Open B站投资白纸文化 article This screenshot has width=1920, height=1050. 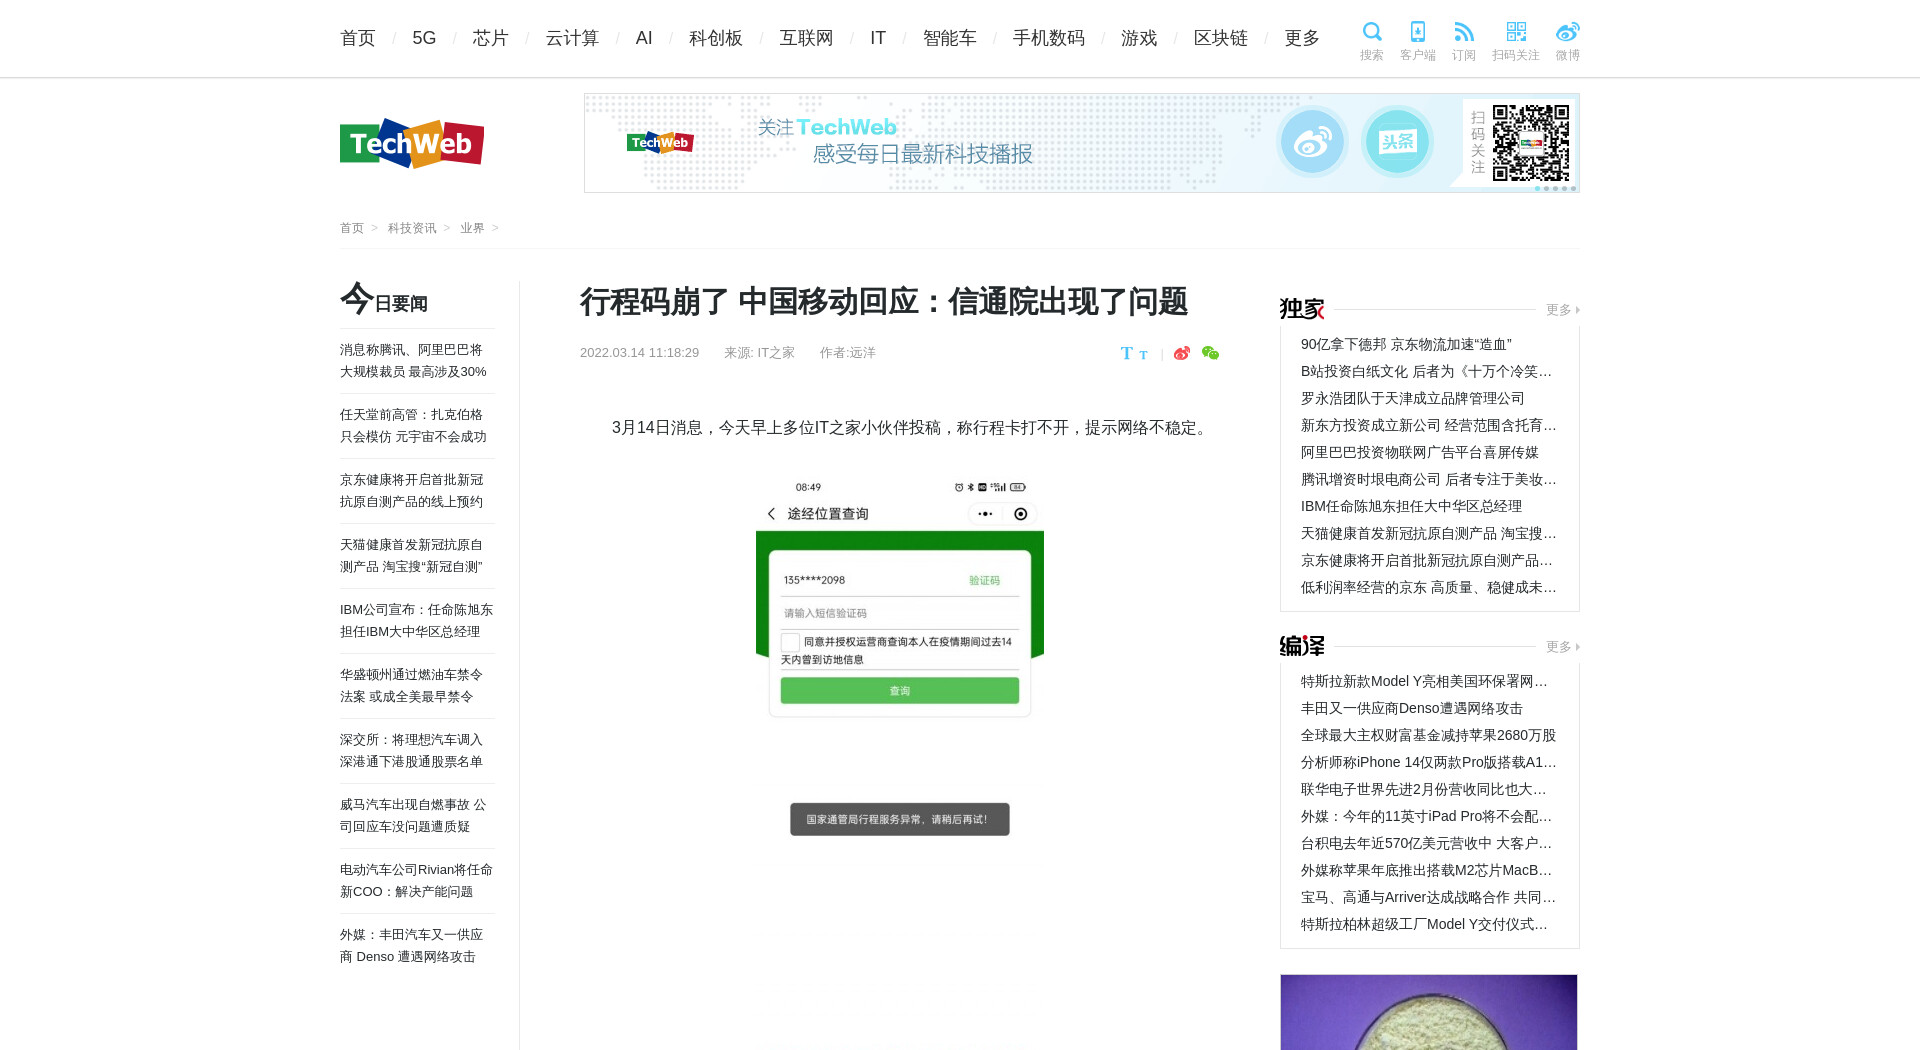pos(1428,371)
